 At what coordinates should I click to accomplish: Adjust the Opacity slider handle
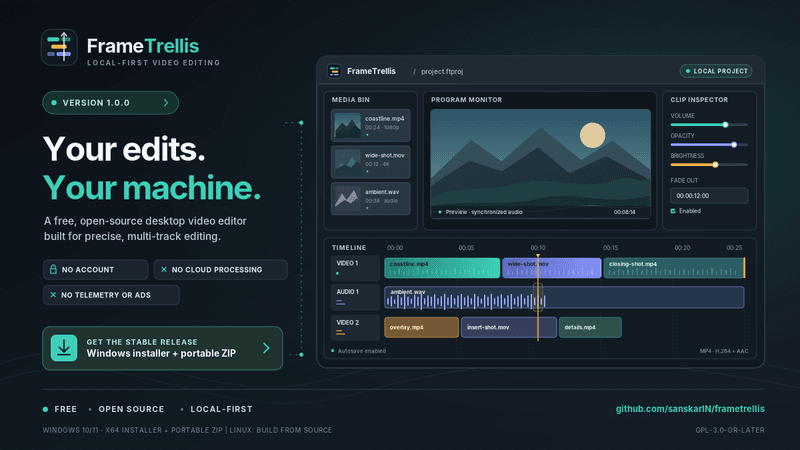pos(734,145)
